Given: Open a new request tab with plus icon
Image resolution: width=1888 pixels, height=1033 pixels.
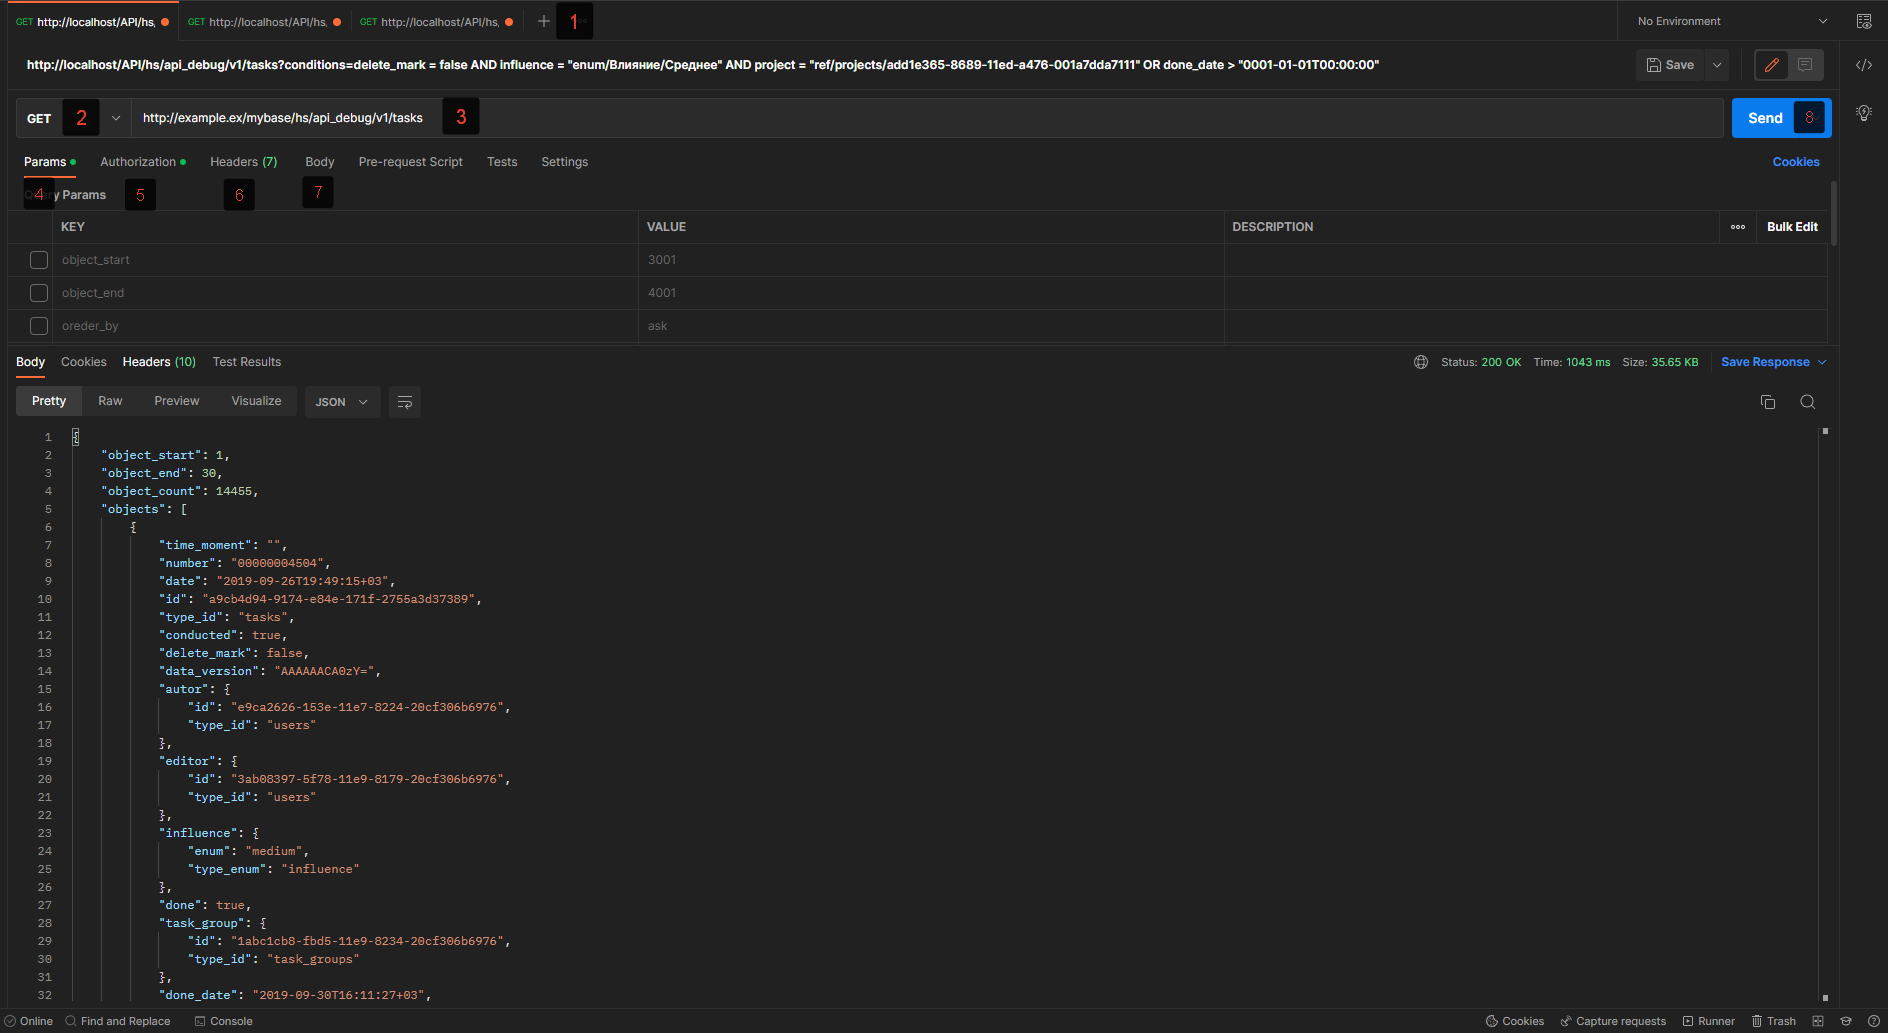Looking at the screenshot, I should [x=544, y=21].
